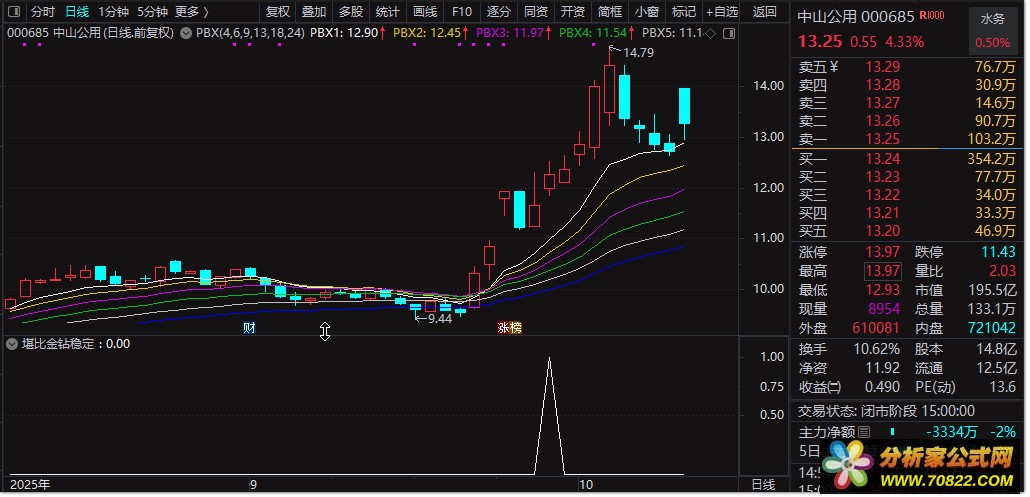Image resolution: width=1030 pixels, height=497 pixels.
Task: Switch to the 分时 intraday view
Action: [42, 12]
